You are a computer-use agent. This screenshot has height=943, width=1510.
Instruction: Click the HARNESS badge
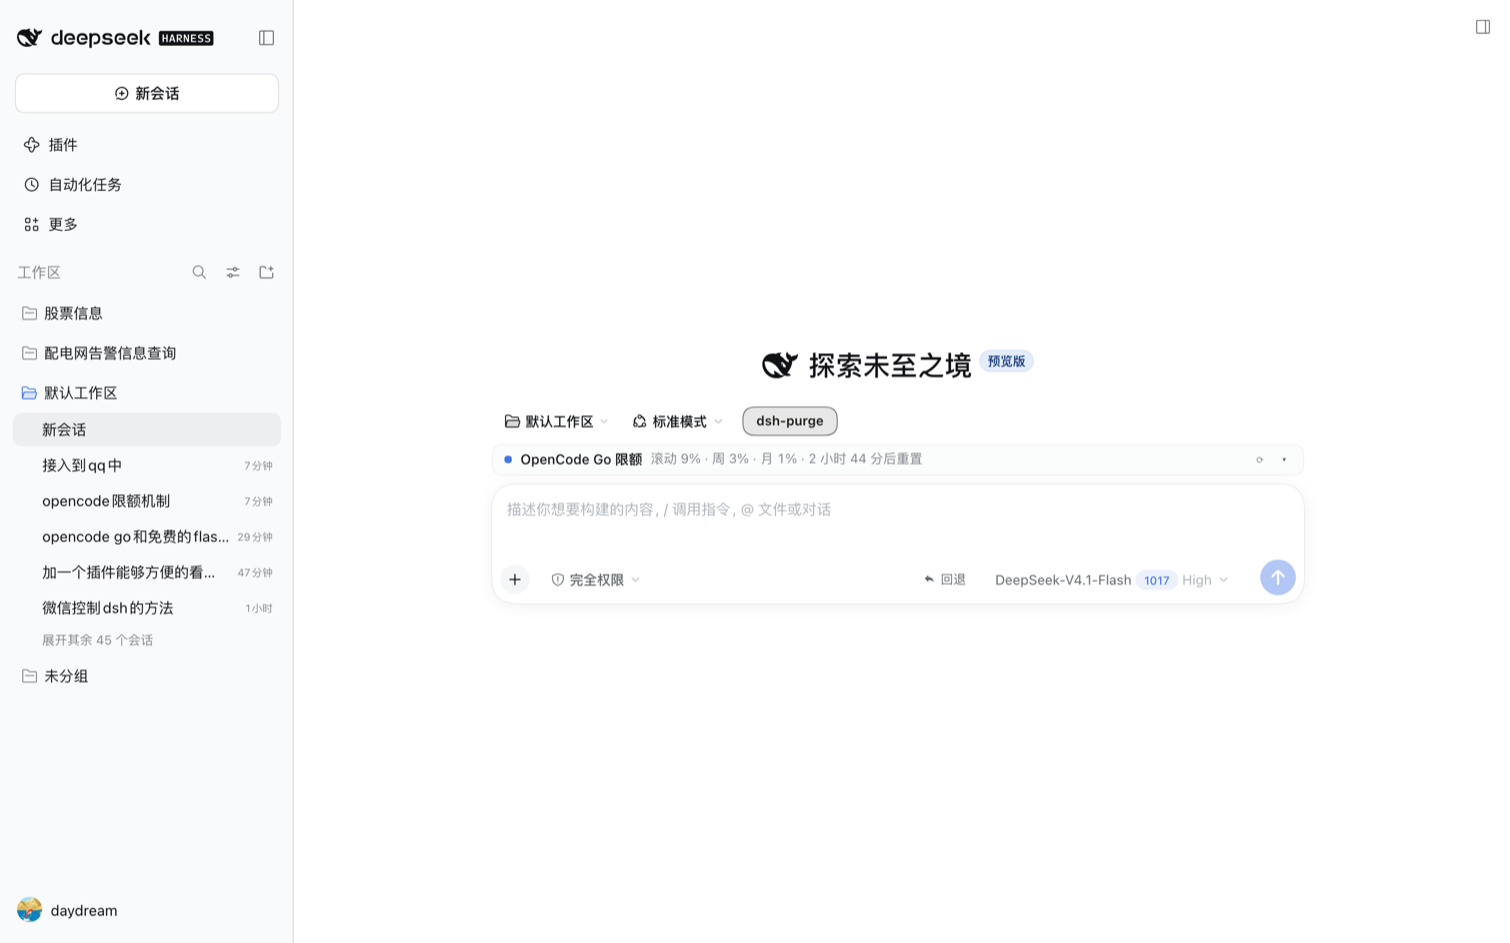186,38
